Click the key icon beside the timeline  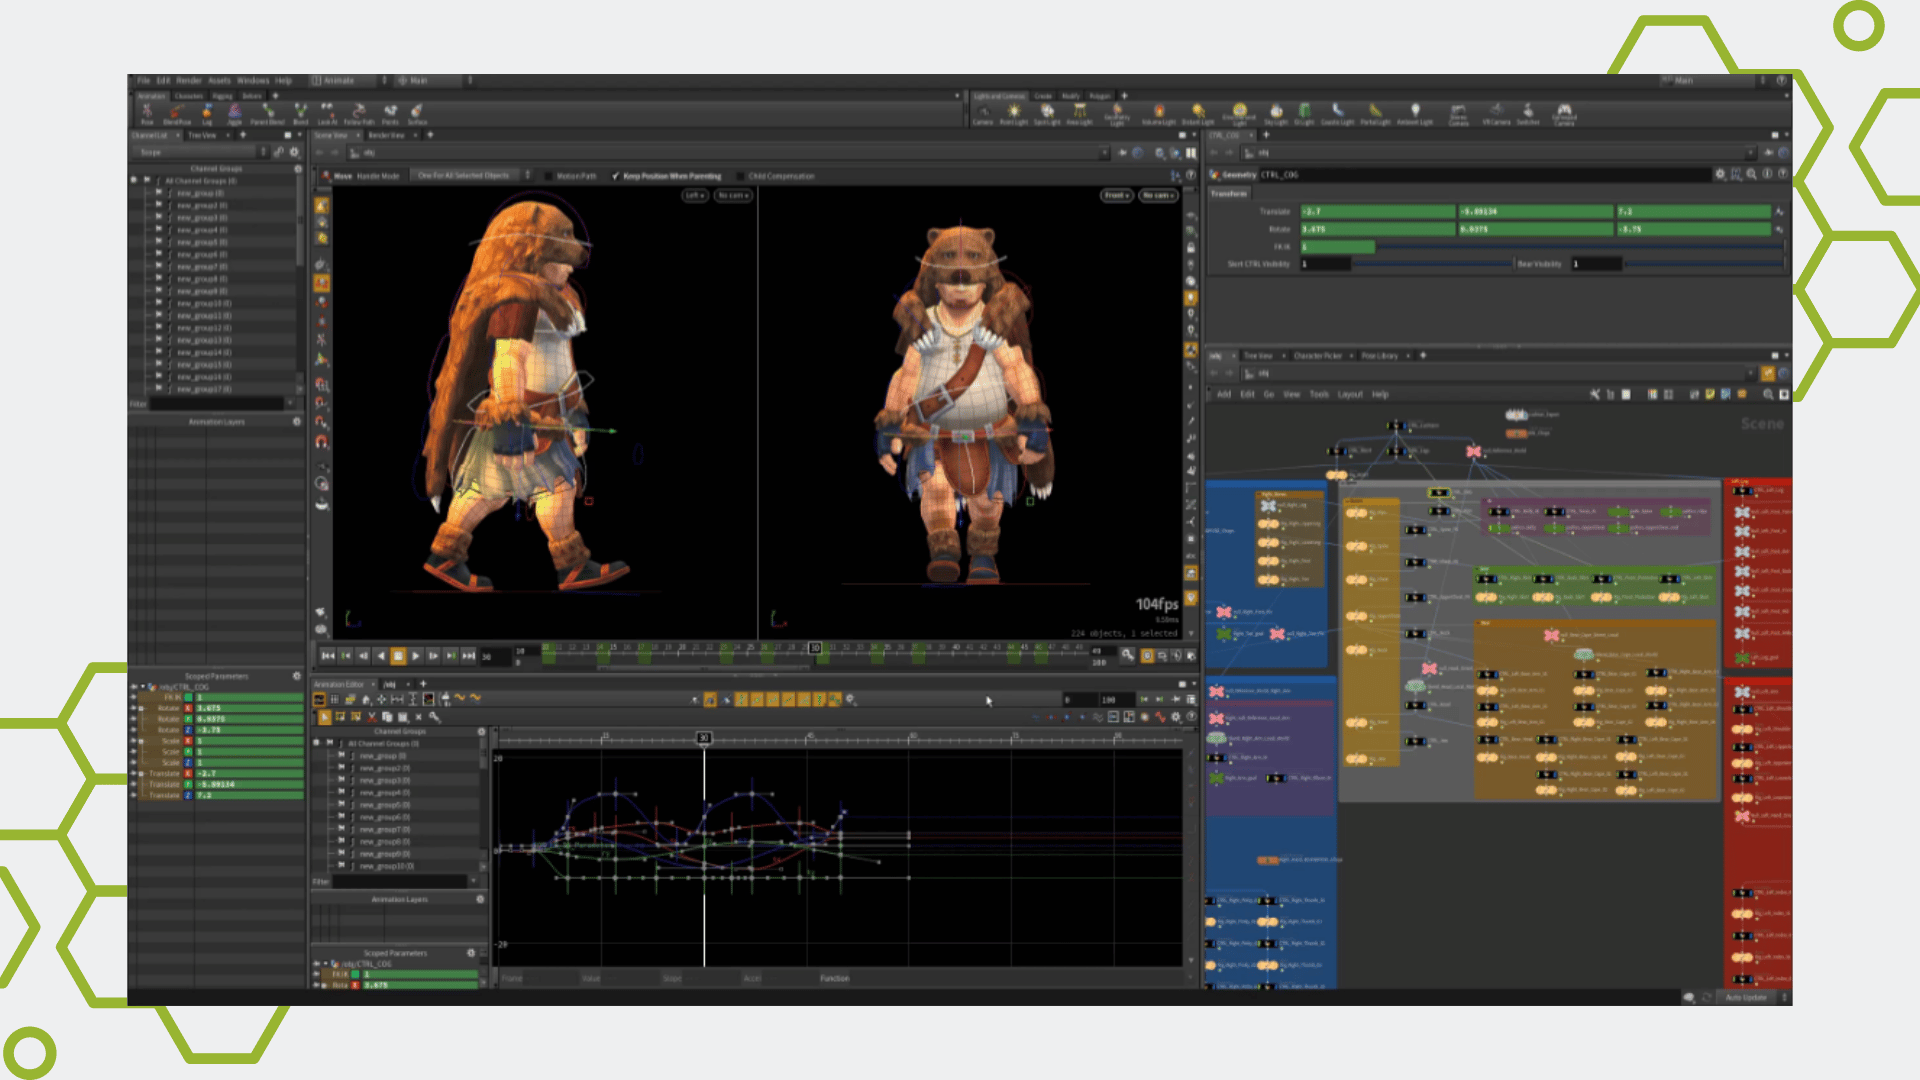1128,655
